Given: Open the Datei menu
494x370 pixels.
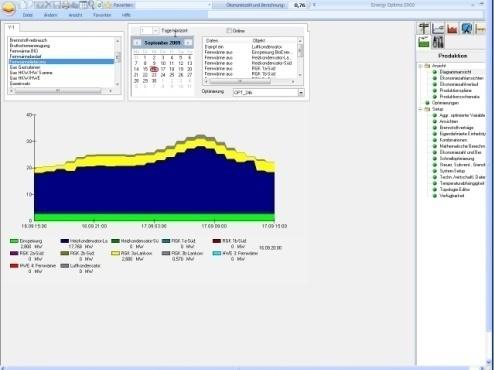Looking at the screenshot, I should (x=28, y=15).
